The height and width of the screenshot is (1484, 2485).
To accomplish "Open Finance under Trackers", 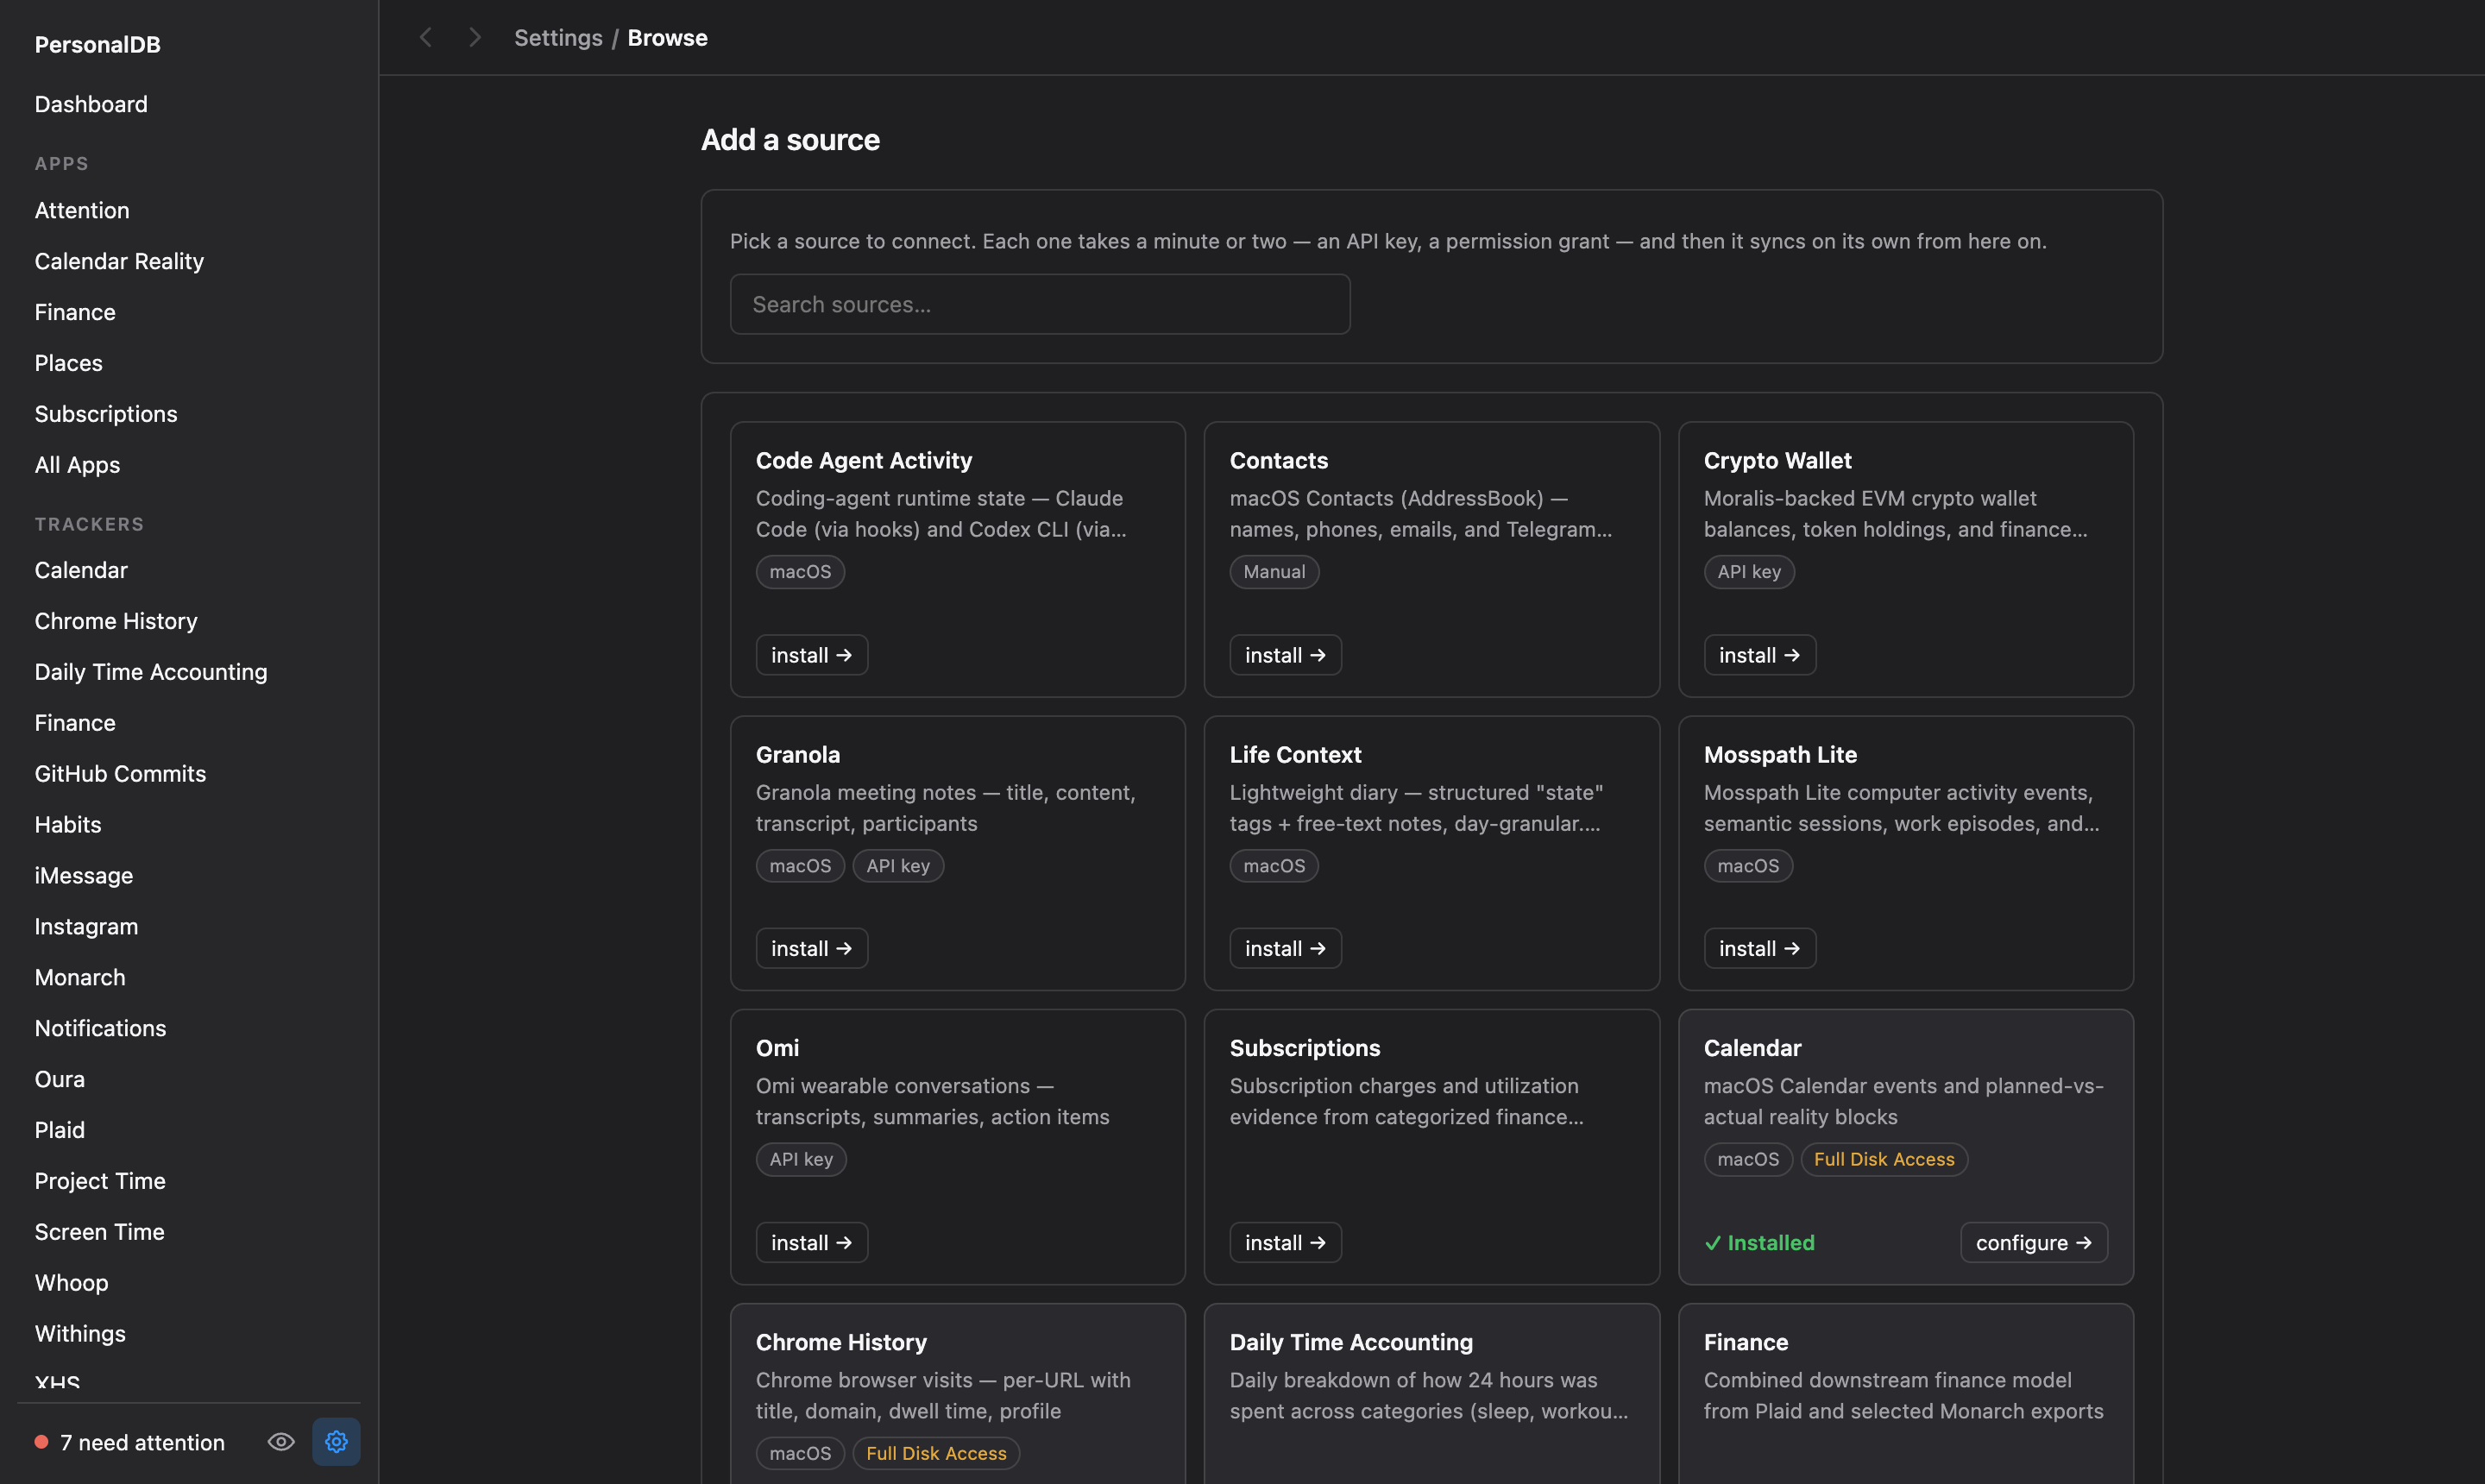I will point(75,723).
